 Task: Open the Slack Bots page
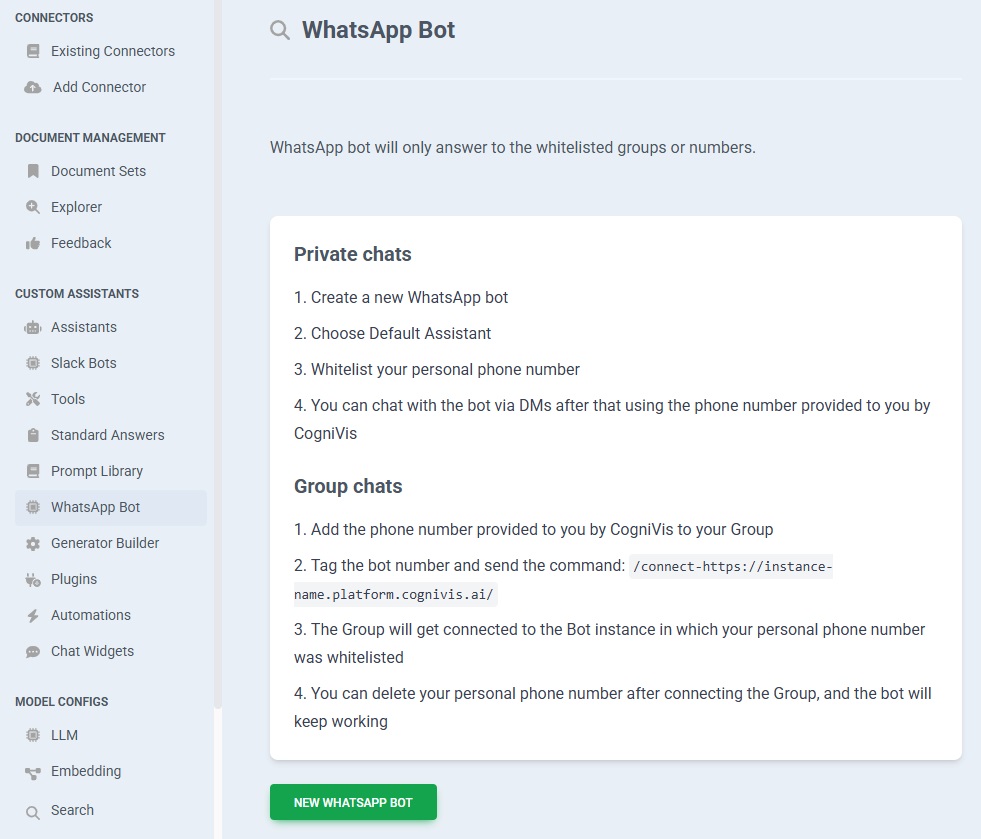[83, 363]
